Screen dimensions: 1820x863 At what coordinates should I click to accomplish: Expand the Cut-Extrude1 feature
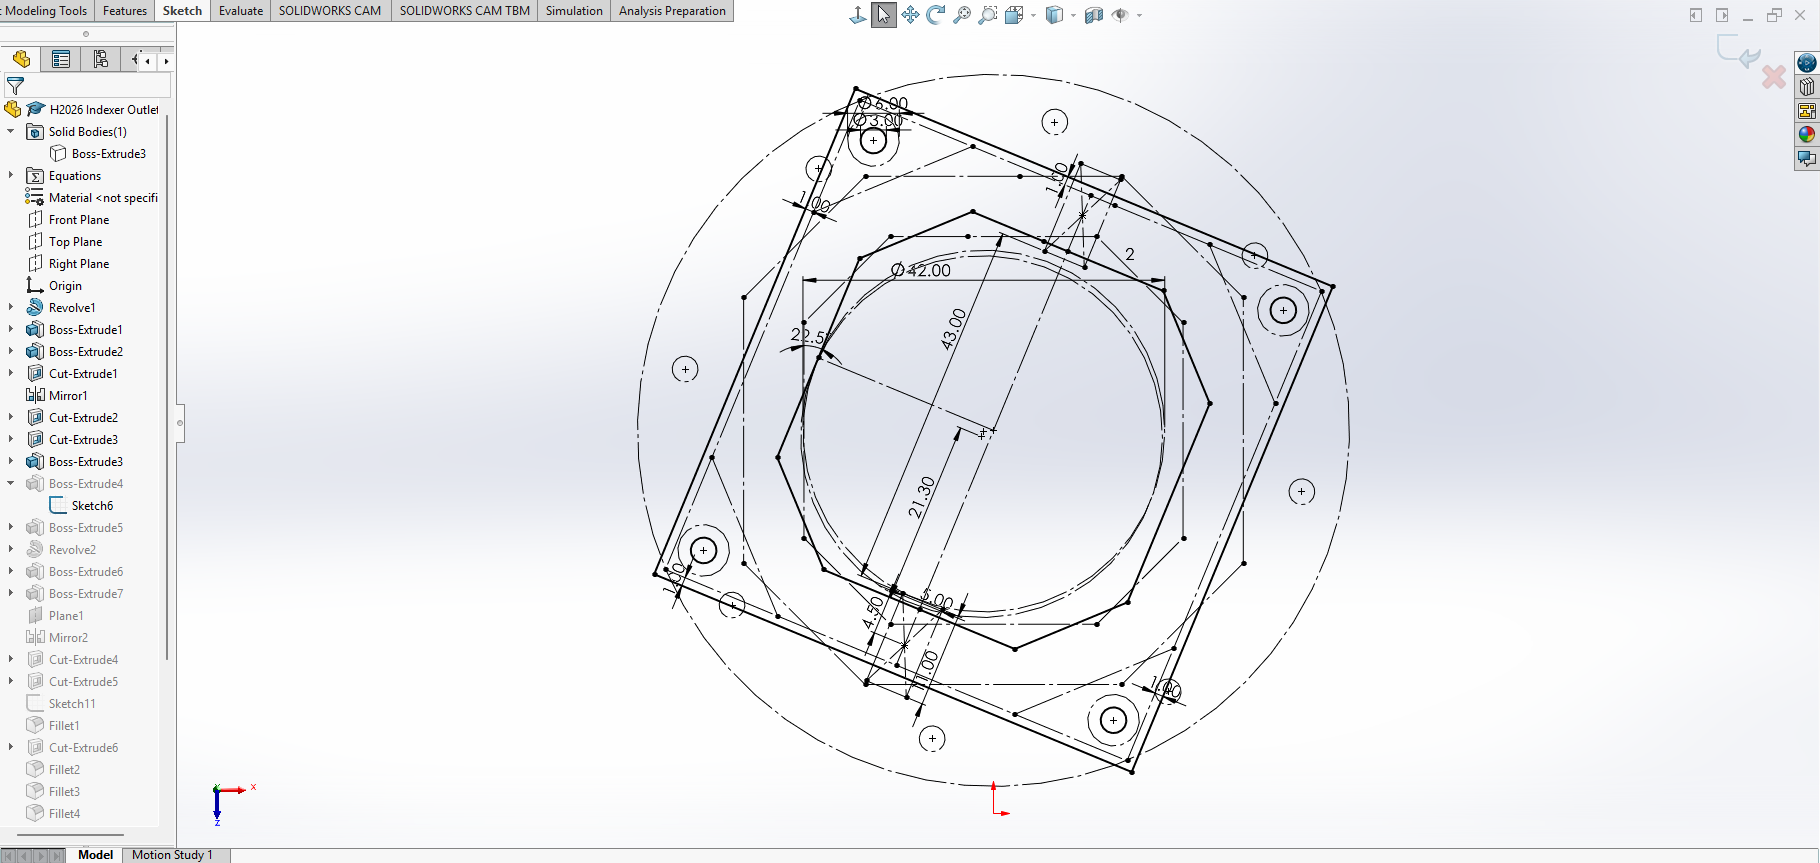[x=11, y=373]
